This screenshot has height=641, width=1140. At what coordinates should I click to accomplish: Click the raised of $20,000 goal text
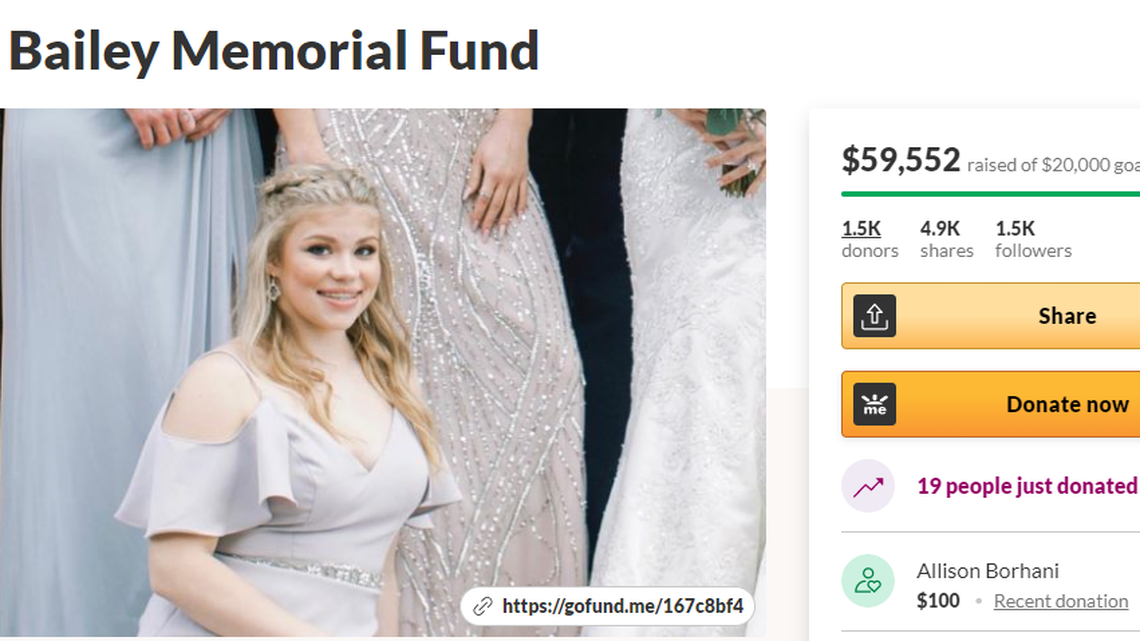click(x=1053, y=165)
